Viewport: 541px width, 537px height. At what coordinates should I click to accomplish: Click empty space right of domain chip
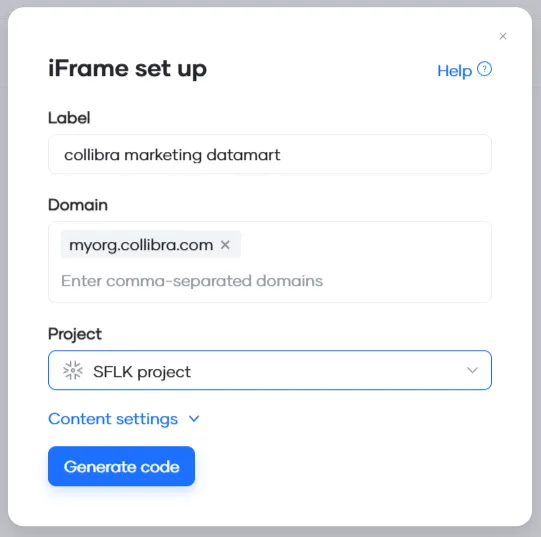coord(366,245)
